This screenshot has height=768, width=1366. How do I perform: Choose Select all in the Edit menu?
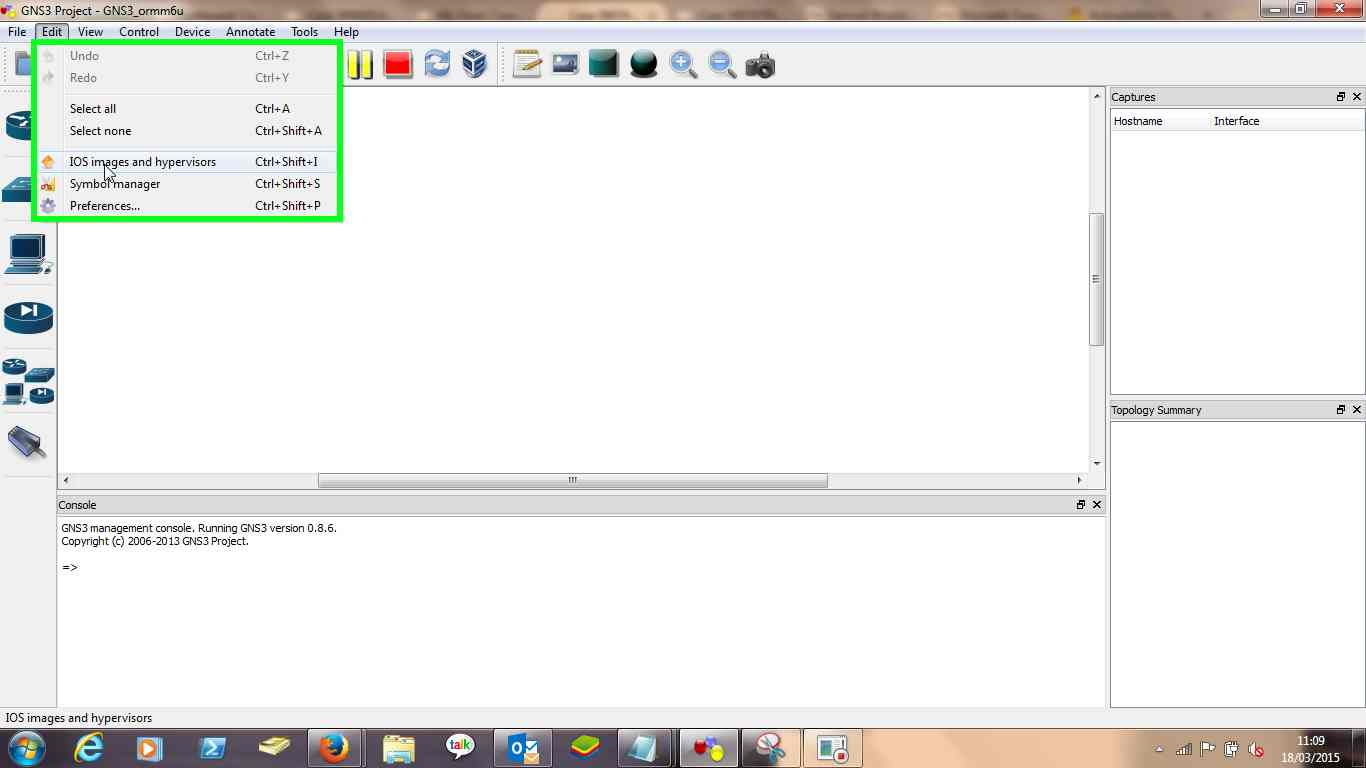187,109
